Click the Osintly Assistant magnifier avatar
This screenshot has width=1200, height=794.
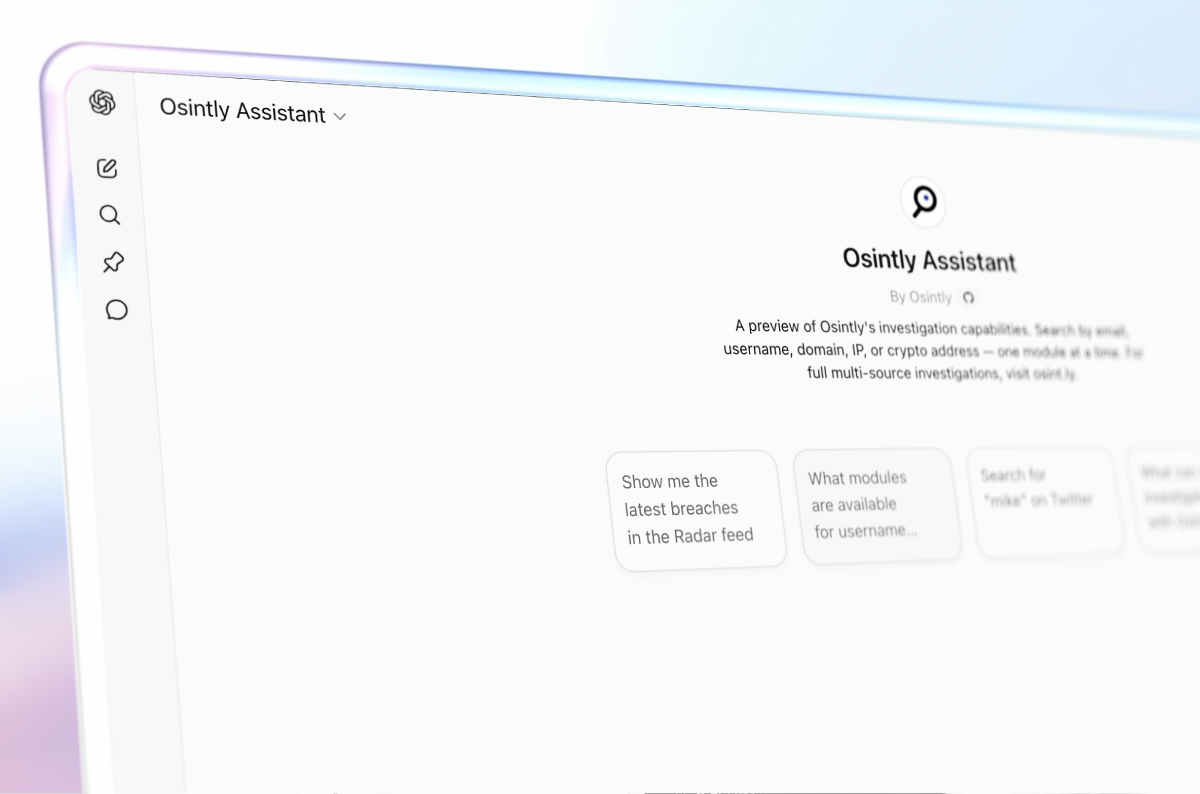click(924, 201)
